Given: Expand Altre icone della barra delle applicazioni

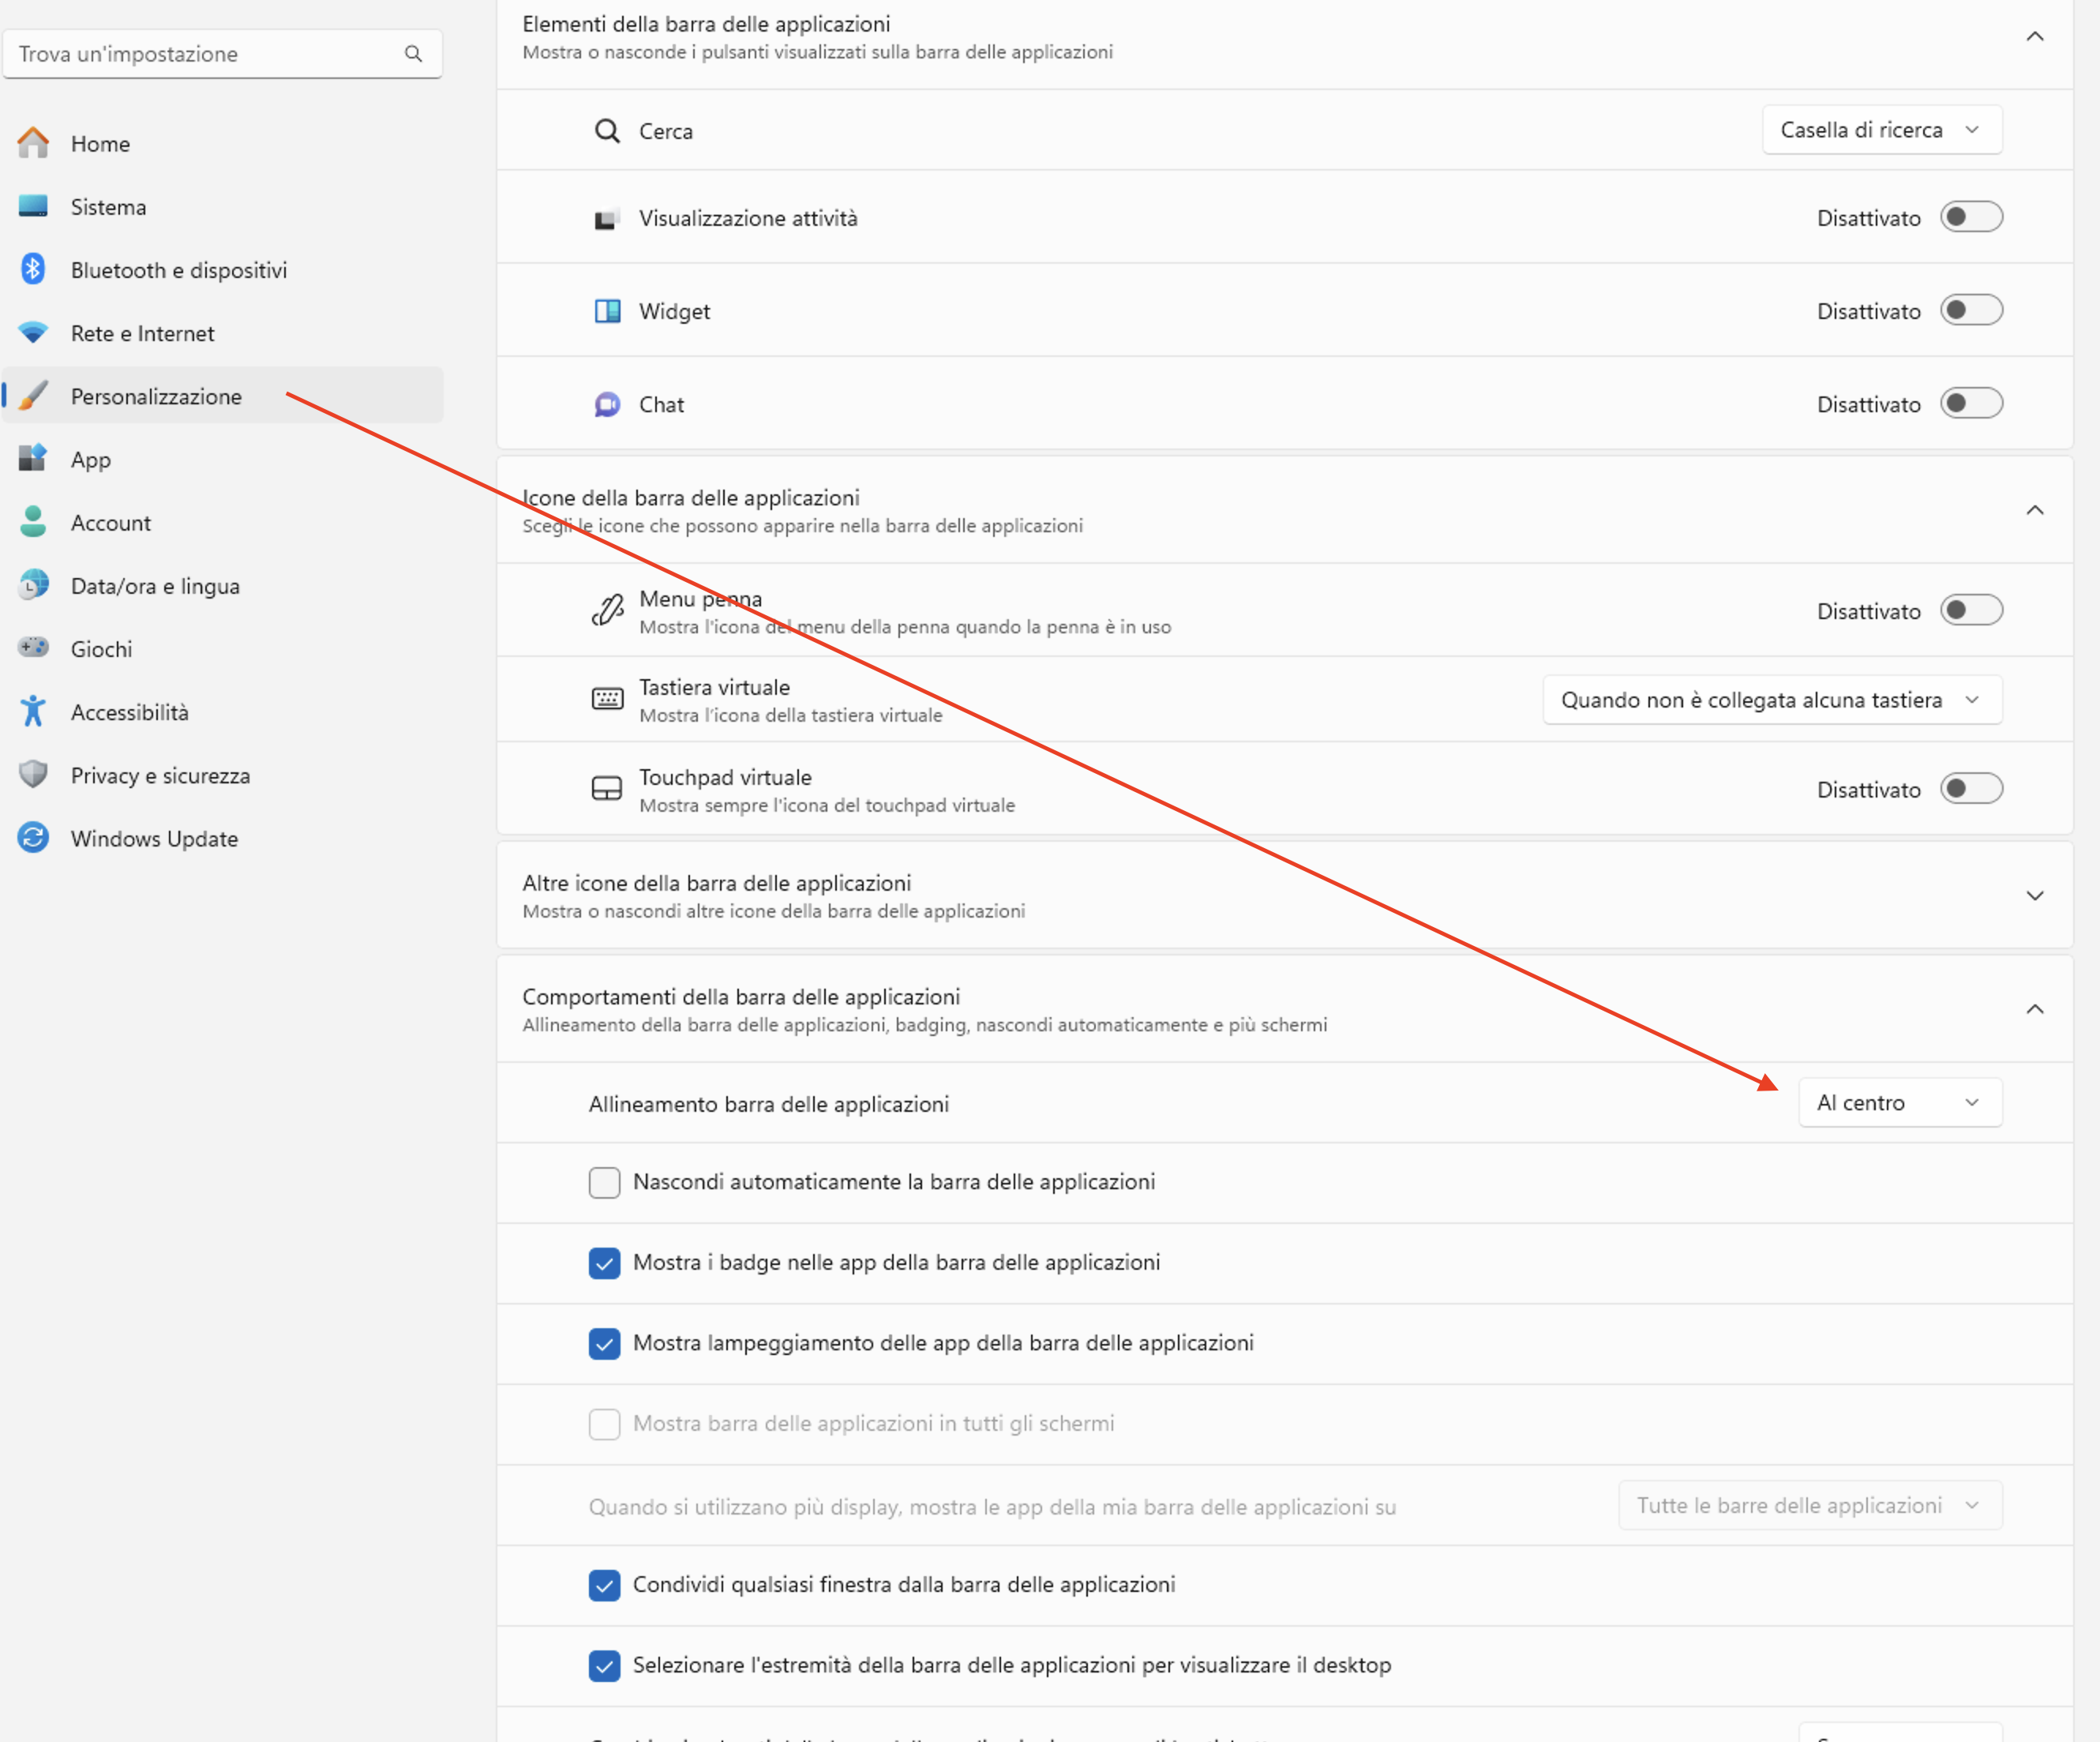Looking at the screenshot, I should pyautogui.click(x=2034, y=896).
